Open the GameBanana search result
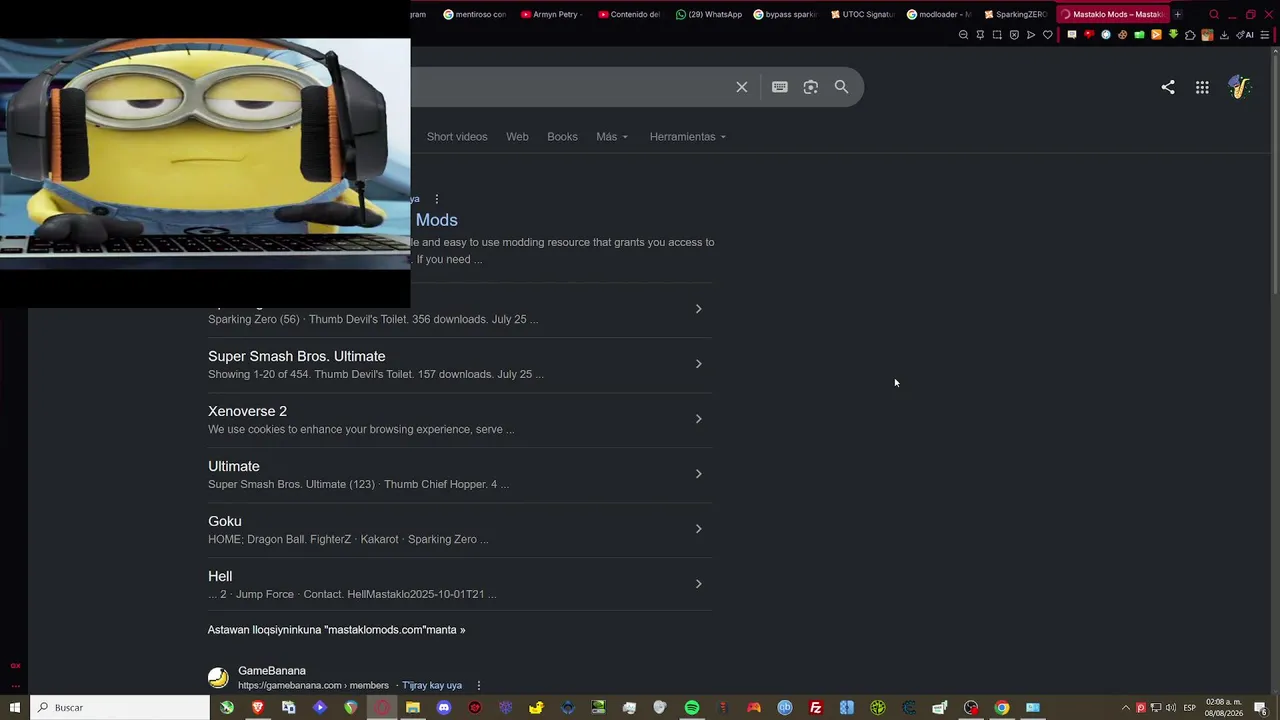 [x=272, y=671]
